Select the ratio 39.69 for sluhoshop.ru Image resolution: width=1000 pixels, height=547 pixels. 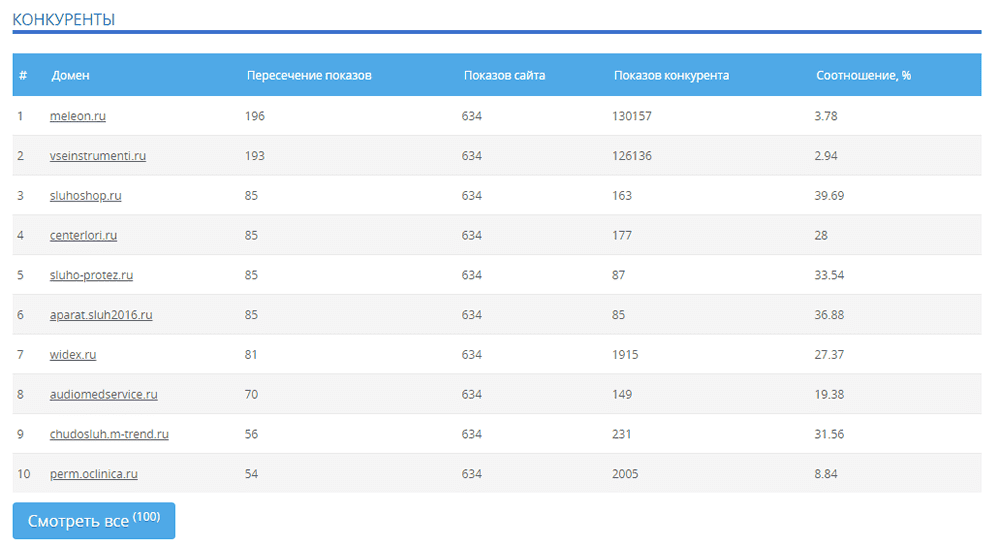(x=828, y=196)
